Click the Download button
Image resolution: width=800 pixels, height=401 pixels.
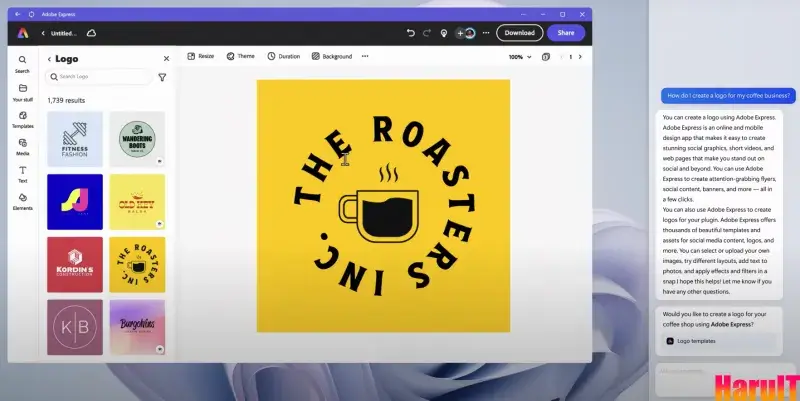pyautogui.click(x=519, y=33)
